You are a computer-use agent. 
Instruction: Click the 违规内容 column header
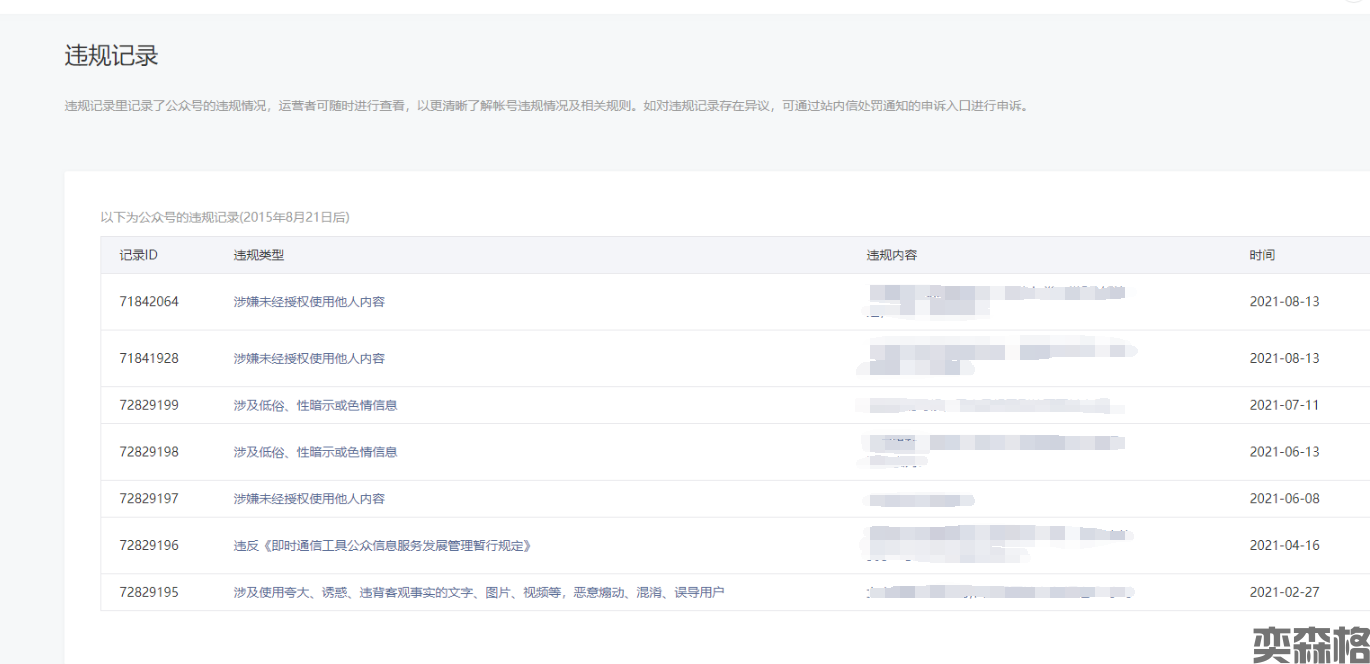click(x=892, y=255)
